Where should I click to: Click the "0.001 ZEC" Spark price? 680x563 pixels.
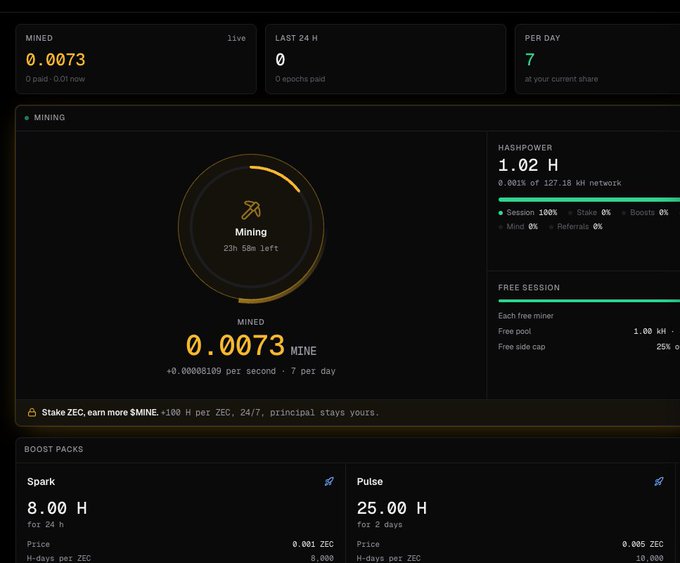[x=313, y=544]
